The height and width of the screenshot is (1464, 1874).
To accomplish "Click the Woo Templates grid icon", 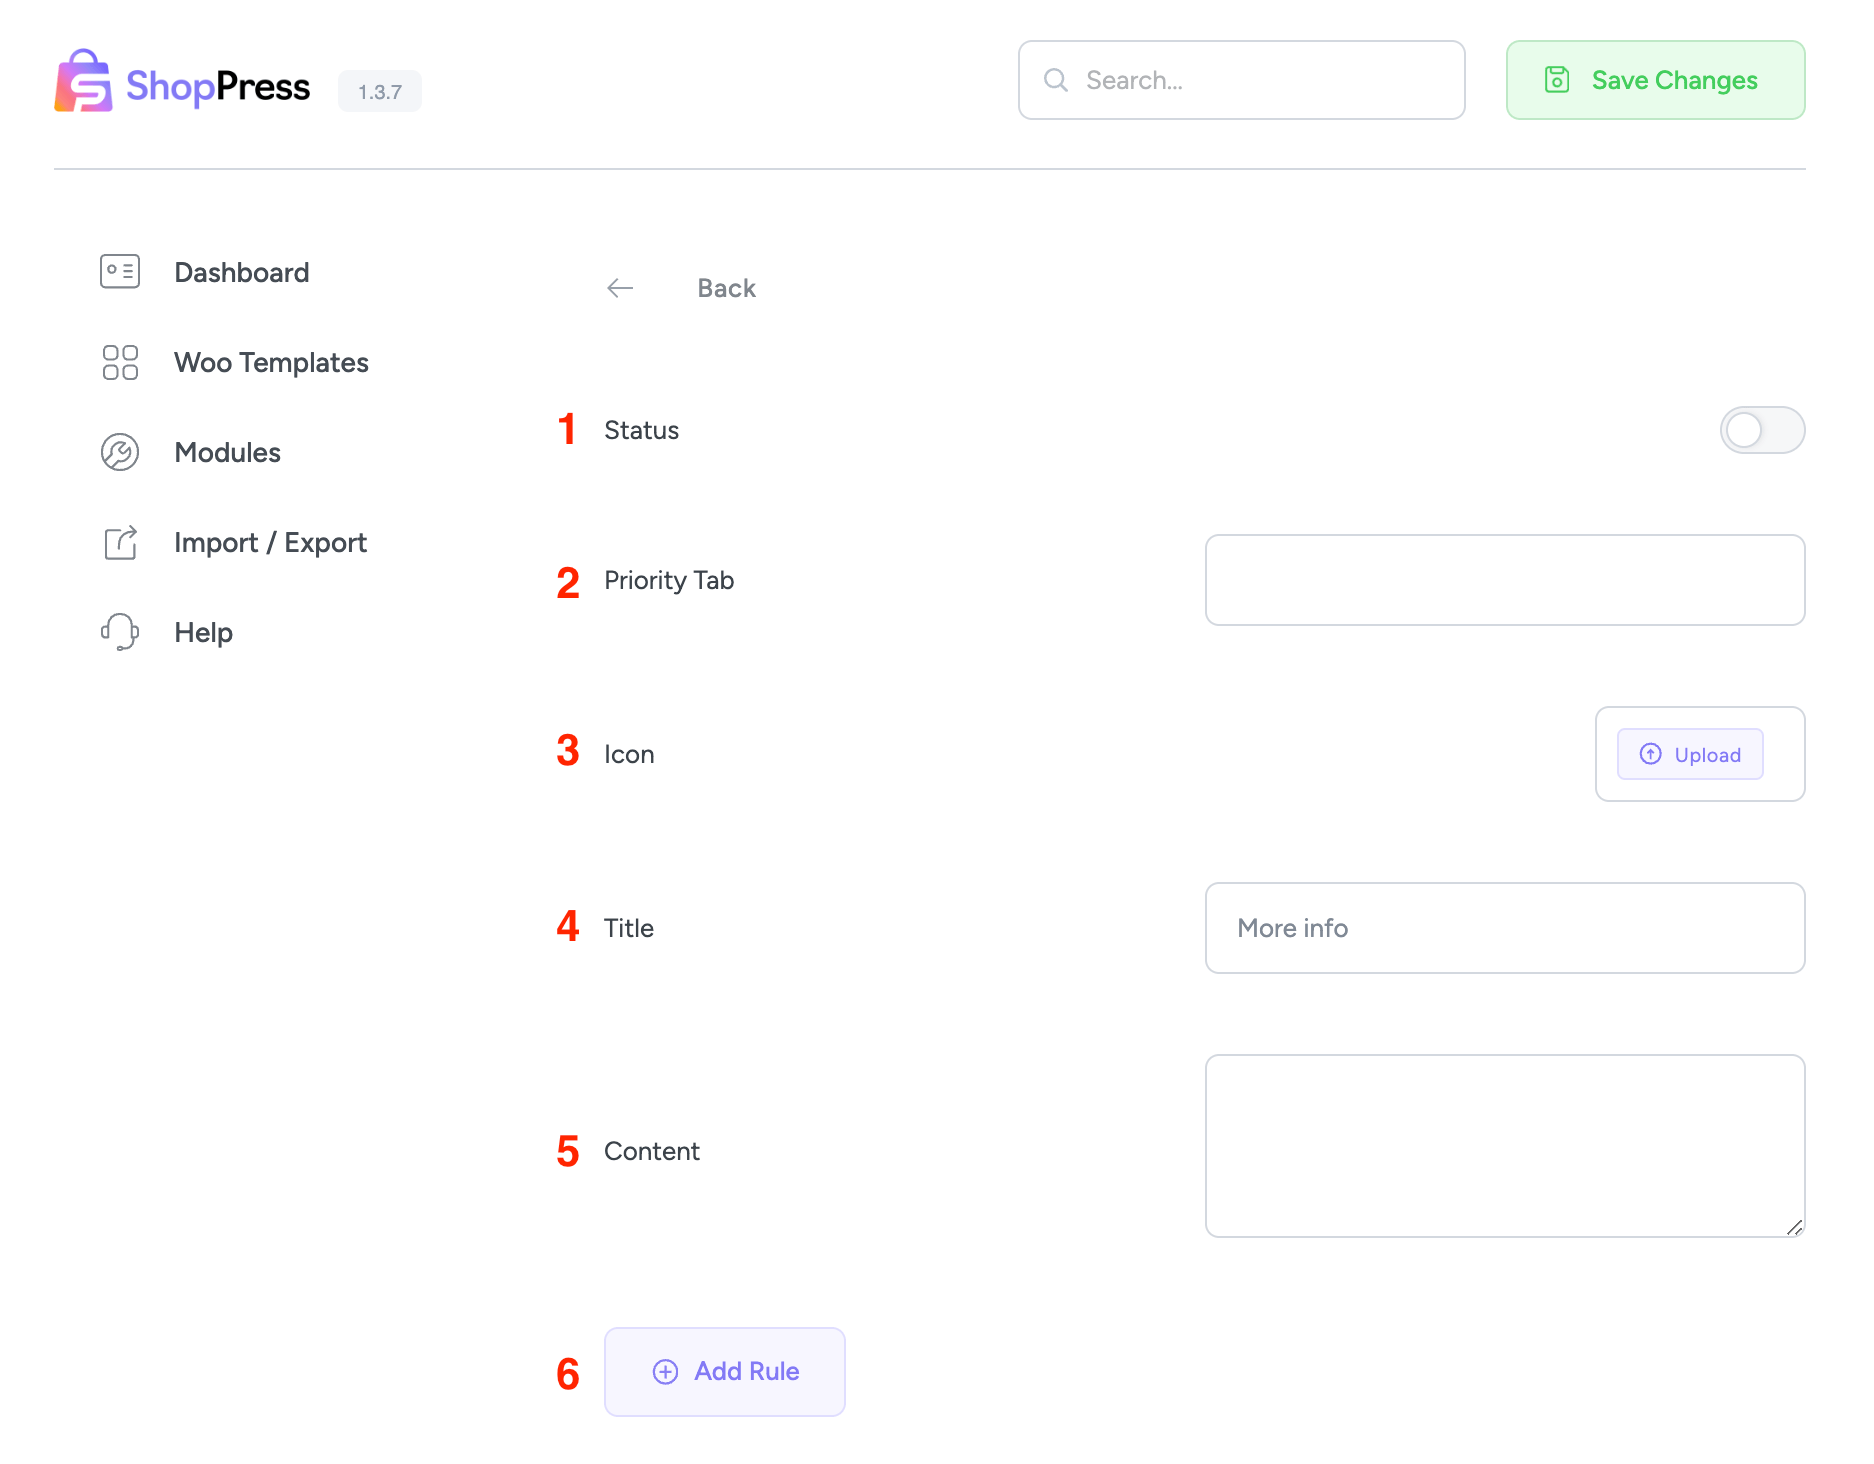I will [x=119, y=362].
